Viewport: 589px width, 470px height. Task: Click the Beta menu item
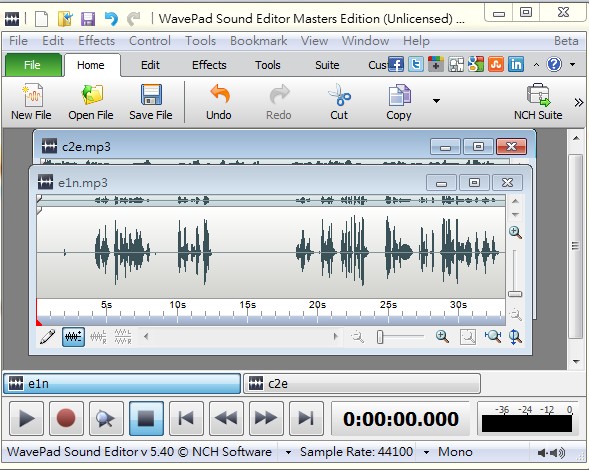[x=566, y=41]
